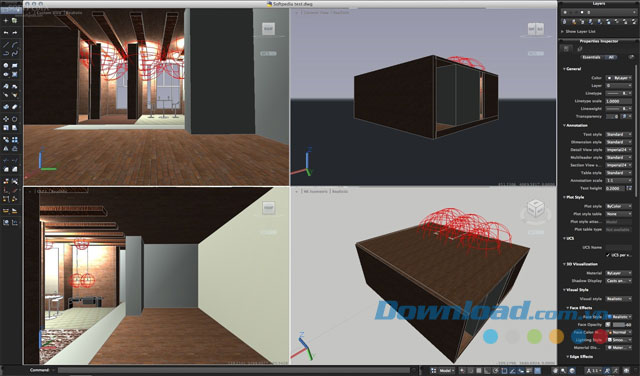Viewport: 640px width, 376px height.
Task: Click the globe icon in the status bar
Action: point(572,371)
